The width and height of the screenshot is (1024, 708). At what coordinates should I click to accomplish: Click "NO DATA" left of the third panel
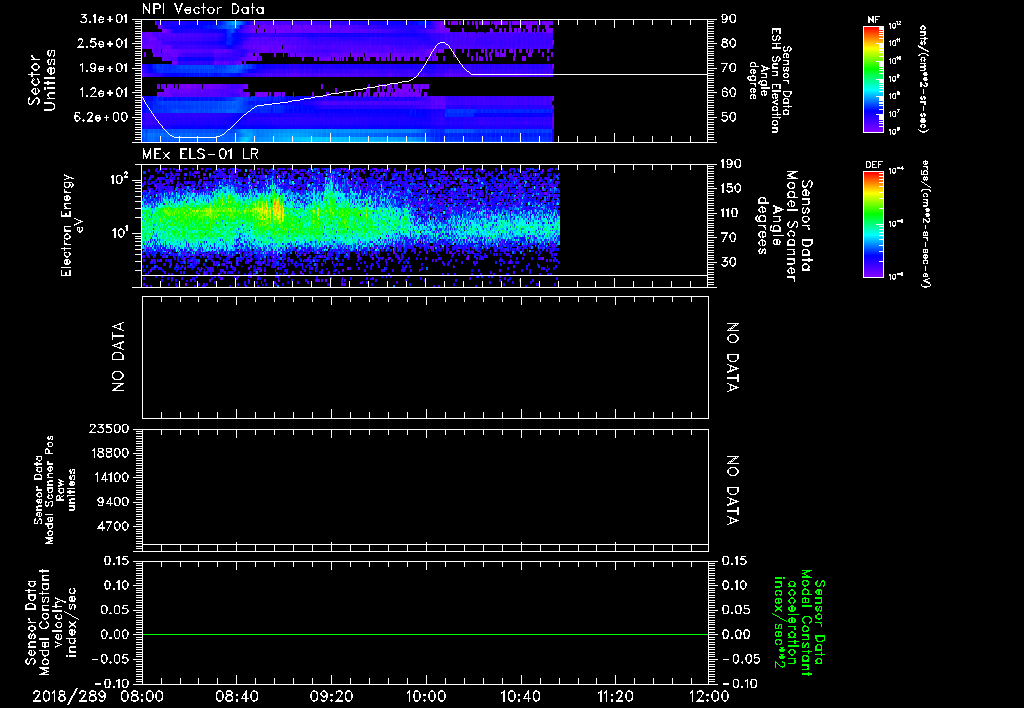118,357
